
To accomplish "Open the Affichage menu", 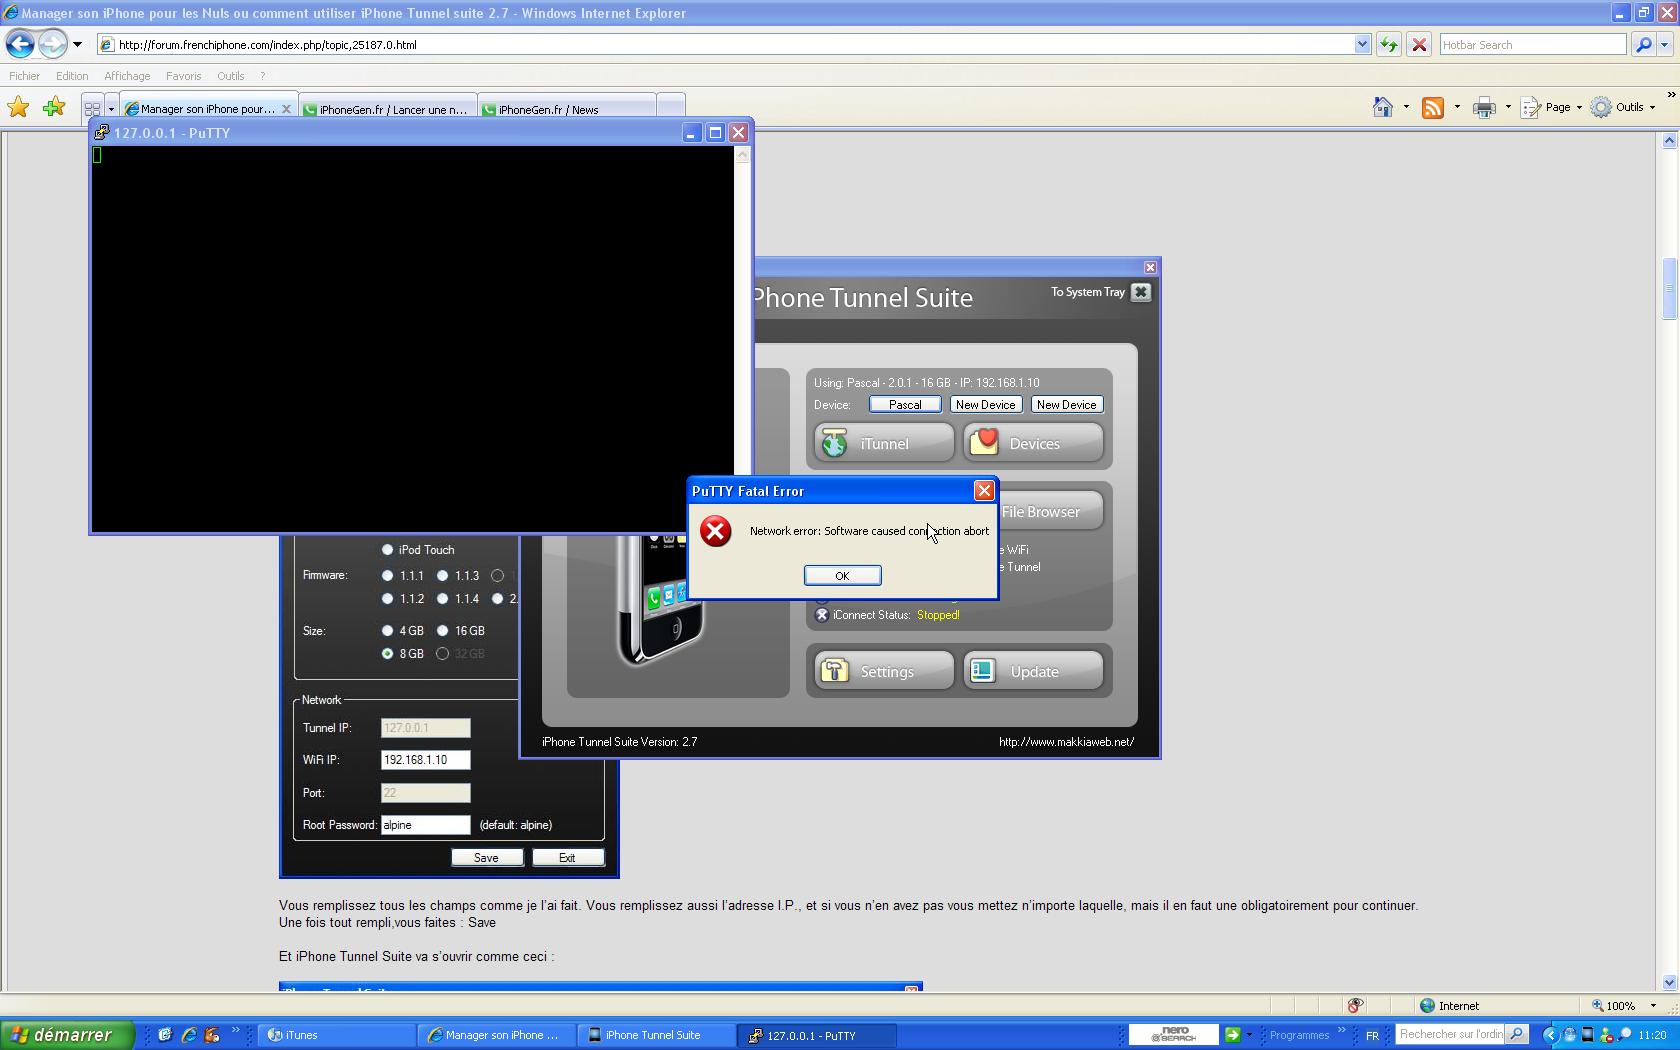I will 127,76.
